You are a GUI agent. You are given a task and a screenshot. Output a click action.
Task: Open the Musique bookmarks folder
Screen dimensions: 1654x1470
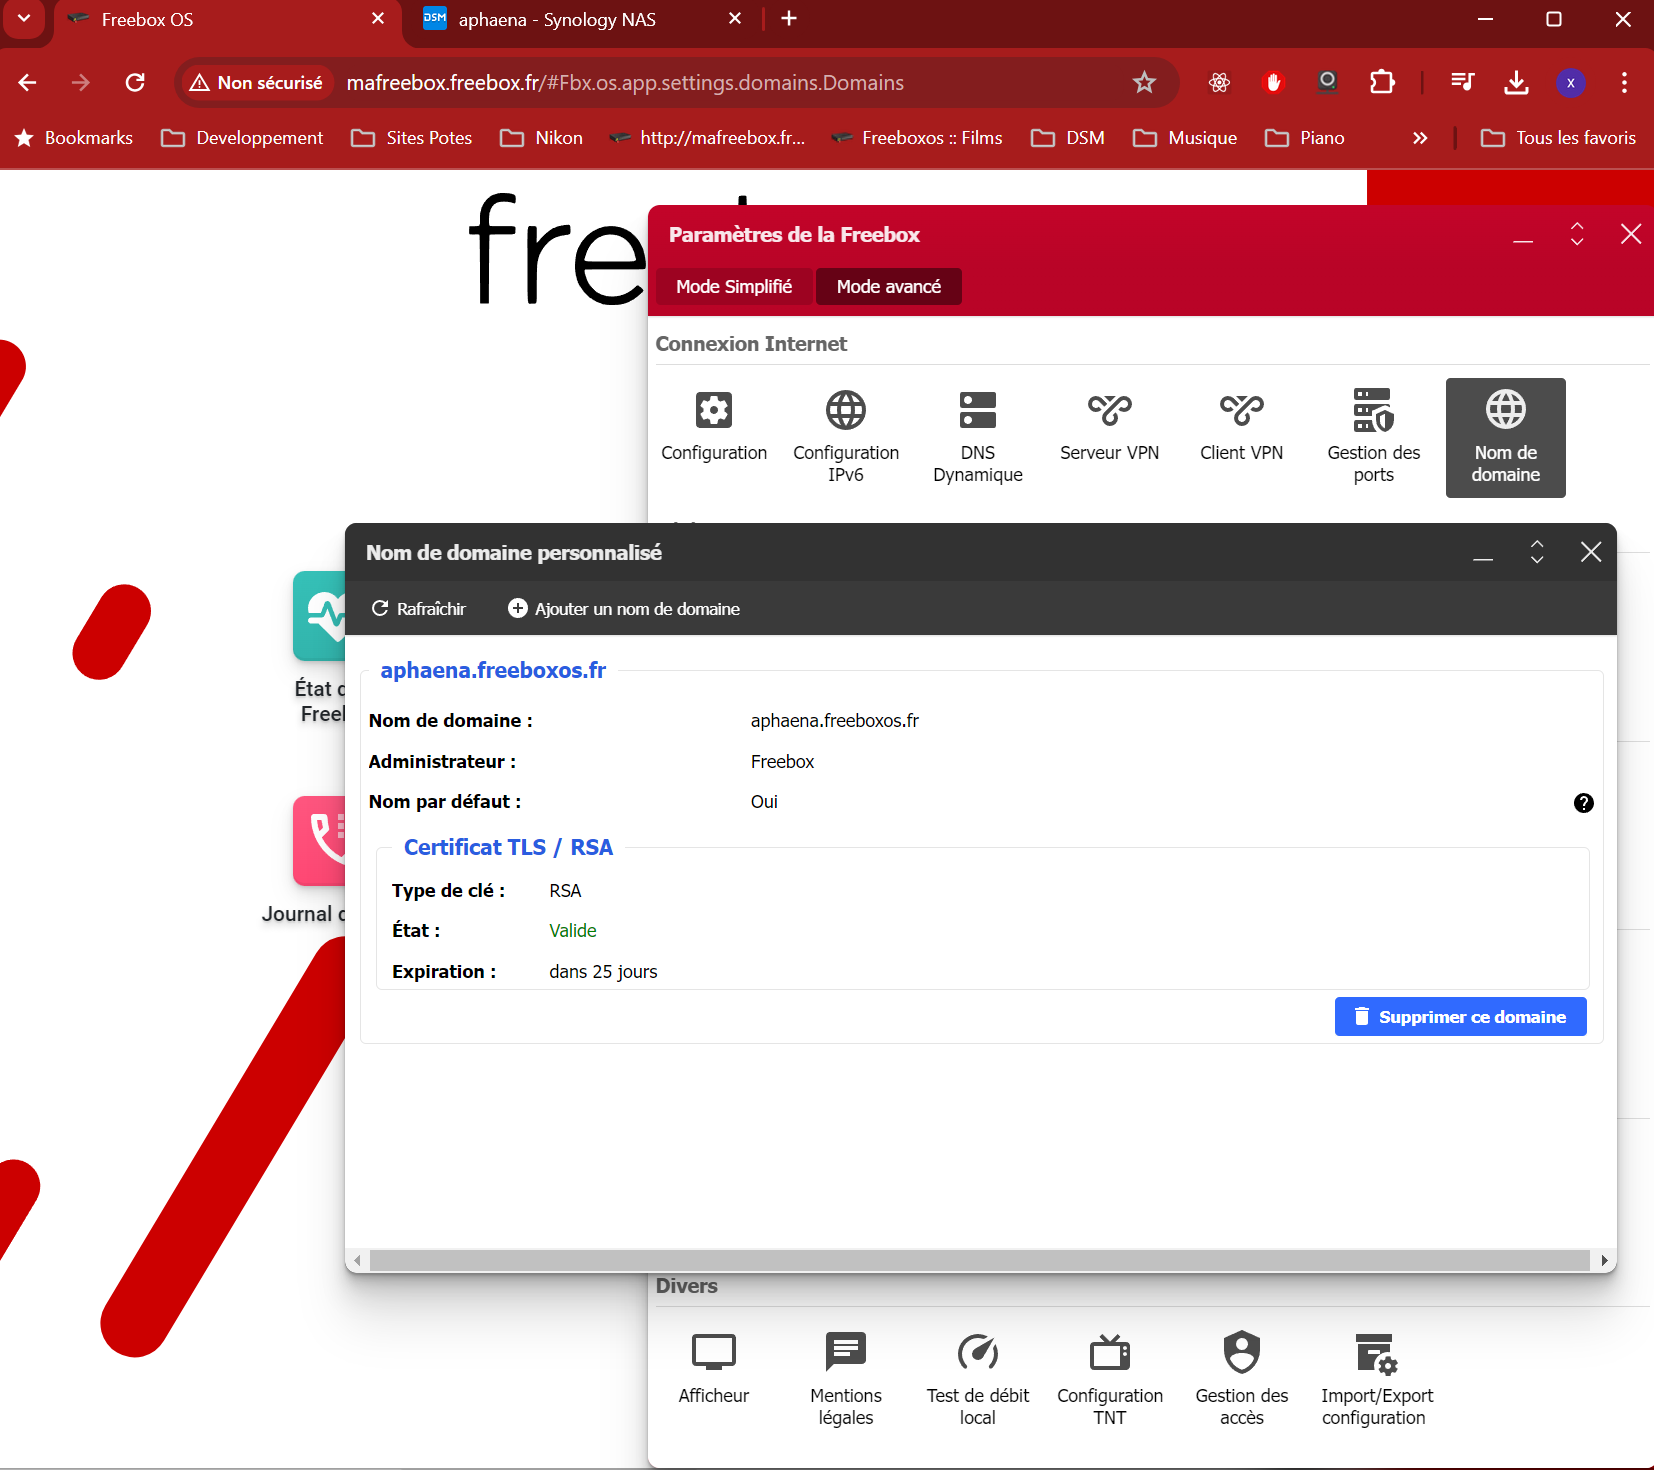1186,138
